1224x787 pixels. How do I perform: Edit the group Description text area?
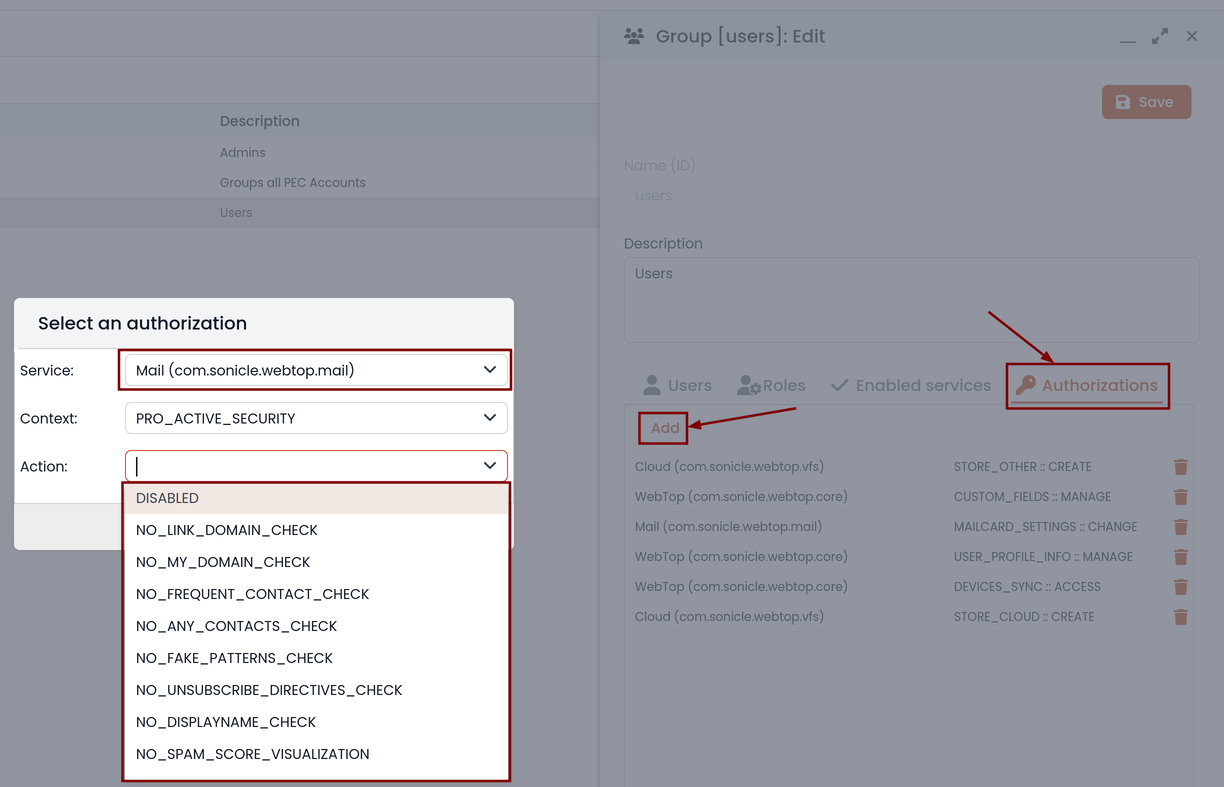point(911,300)
